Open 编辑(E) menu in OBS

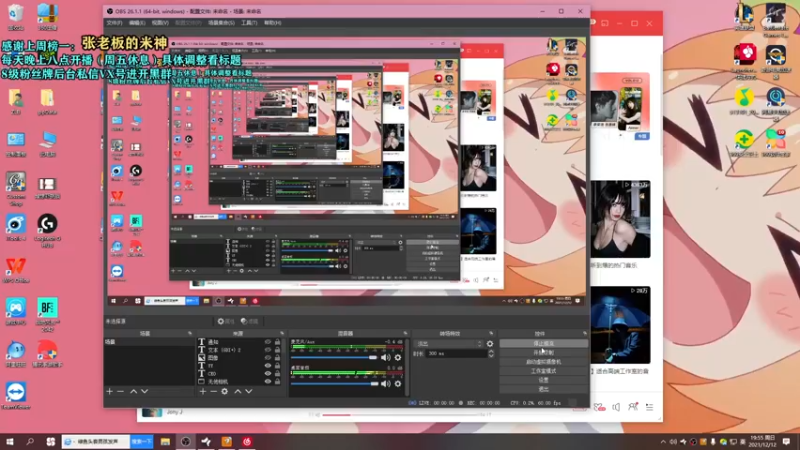[137, 23]
